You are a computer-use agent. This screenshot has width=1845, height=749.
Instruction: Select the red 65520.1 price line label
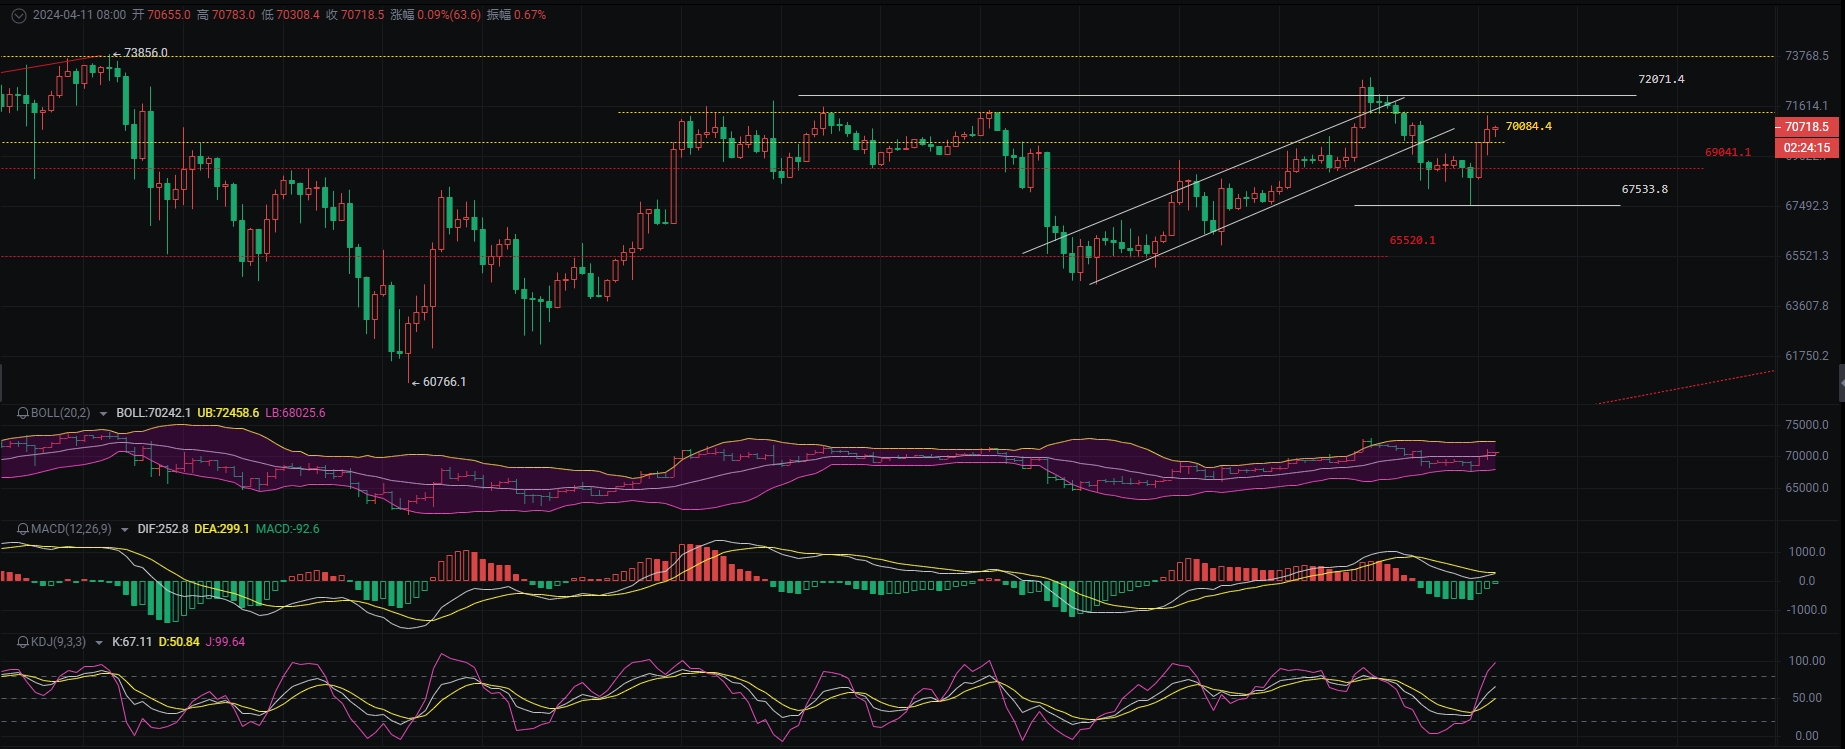1412,240
